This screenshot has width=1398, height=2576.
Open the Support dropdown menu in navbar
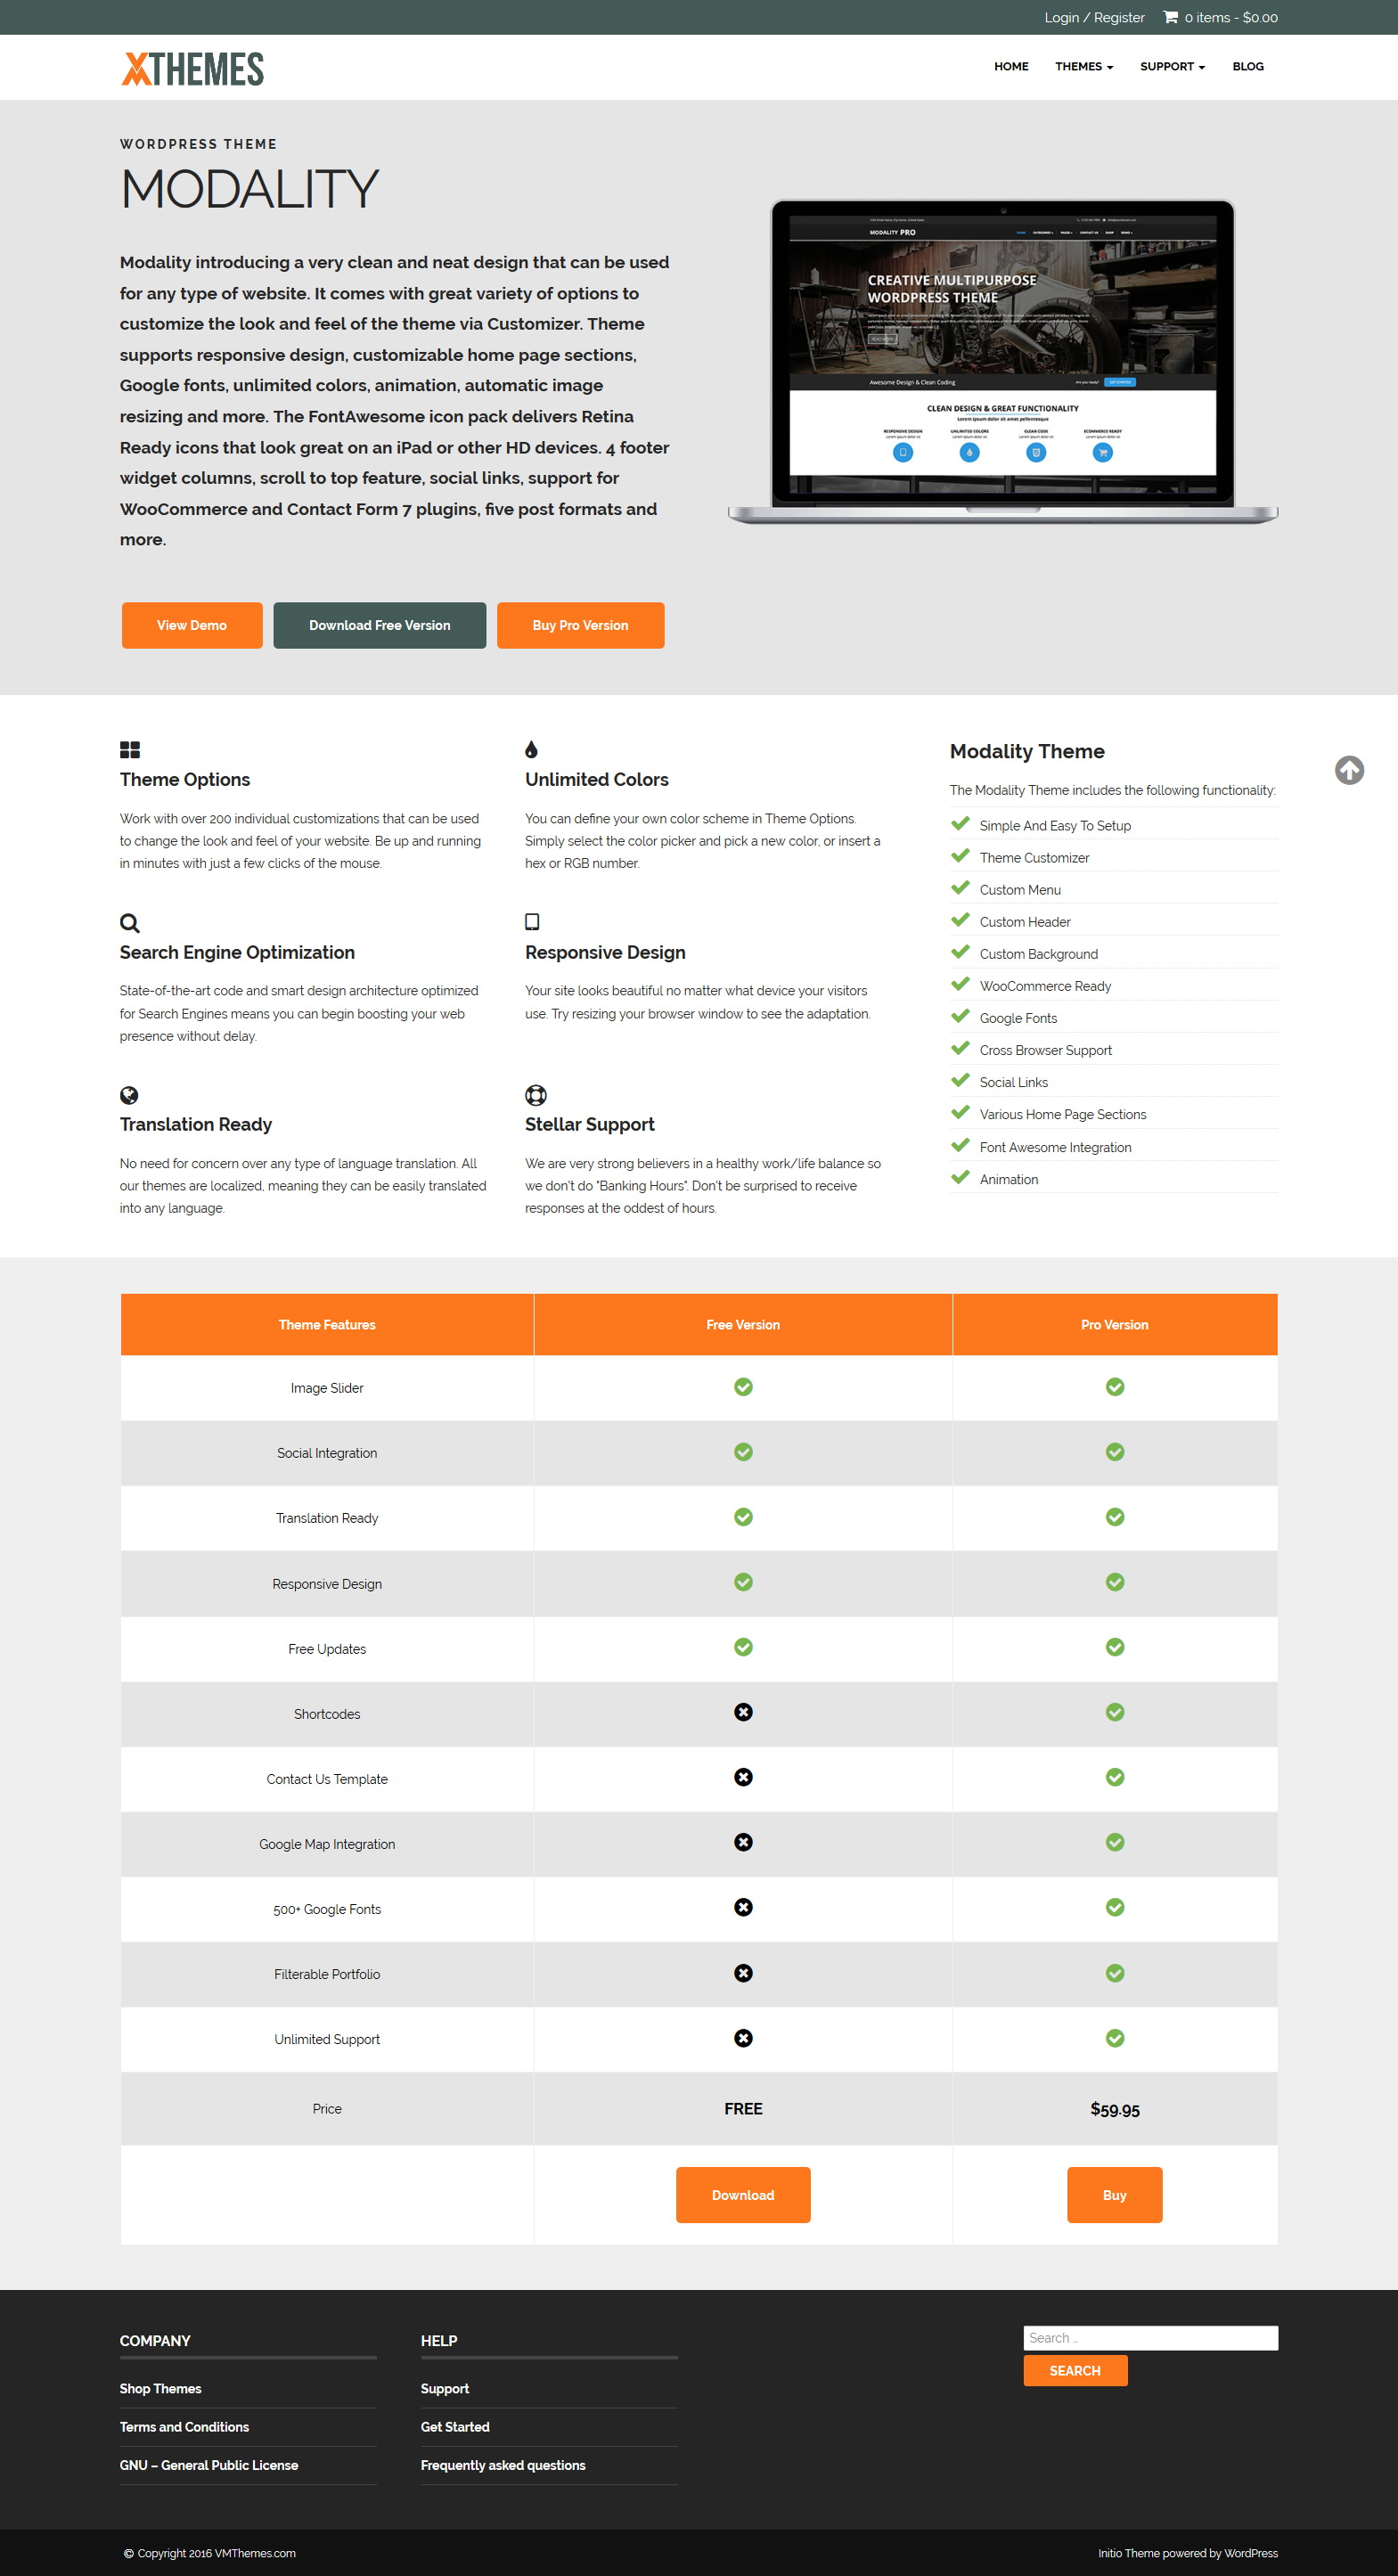(1172, 66)
